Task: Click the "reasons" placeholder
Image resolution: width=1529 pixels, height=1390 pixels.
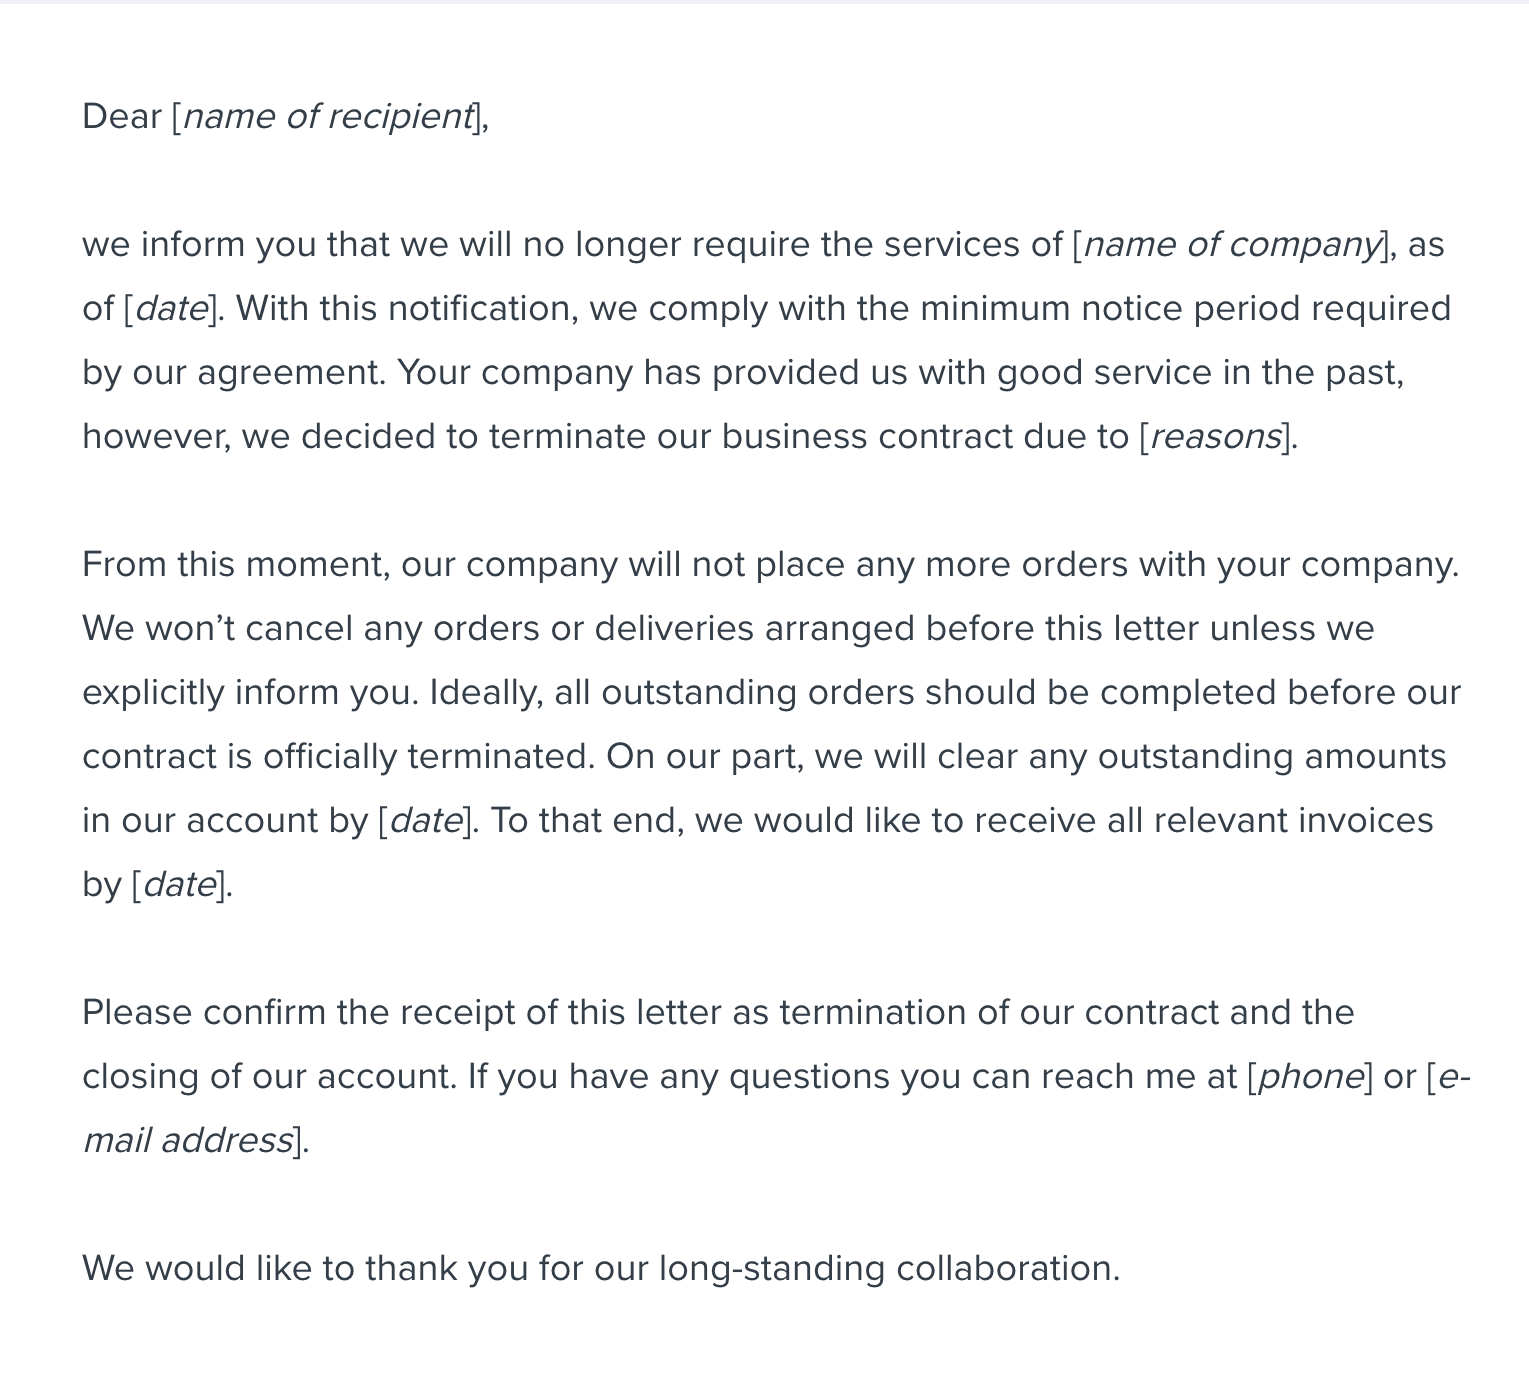Action: (x=1216, y=437)
